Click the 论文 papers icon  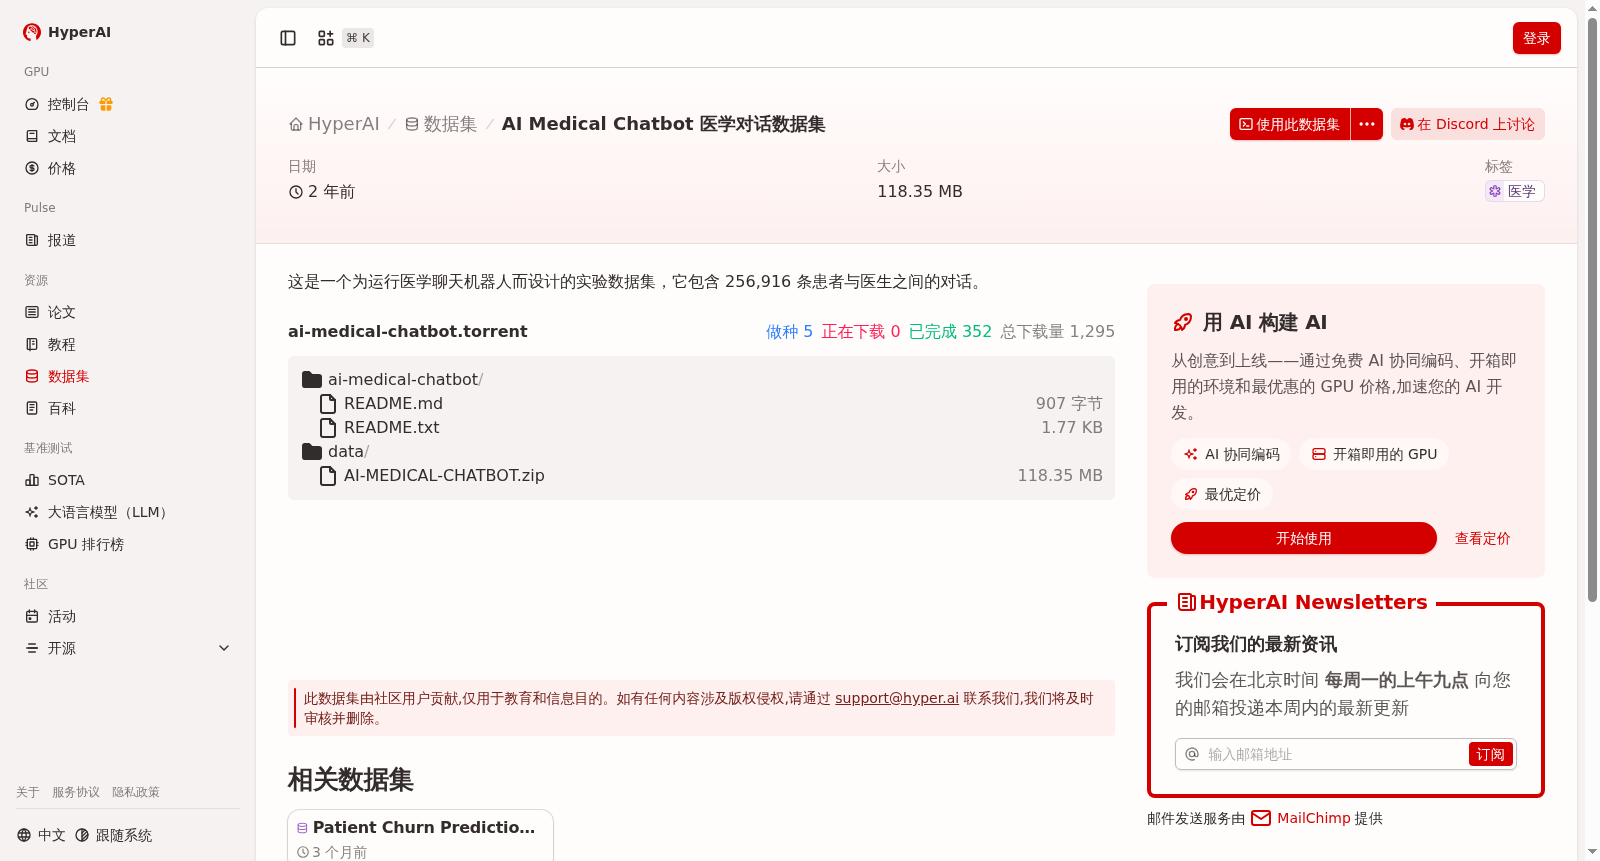32,312
